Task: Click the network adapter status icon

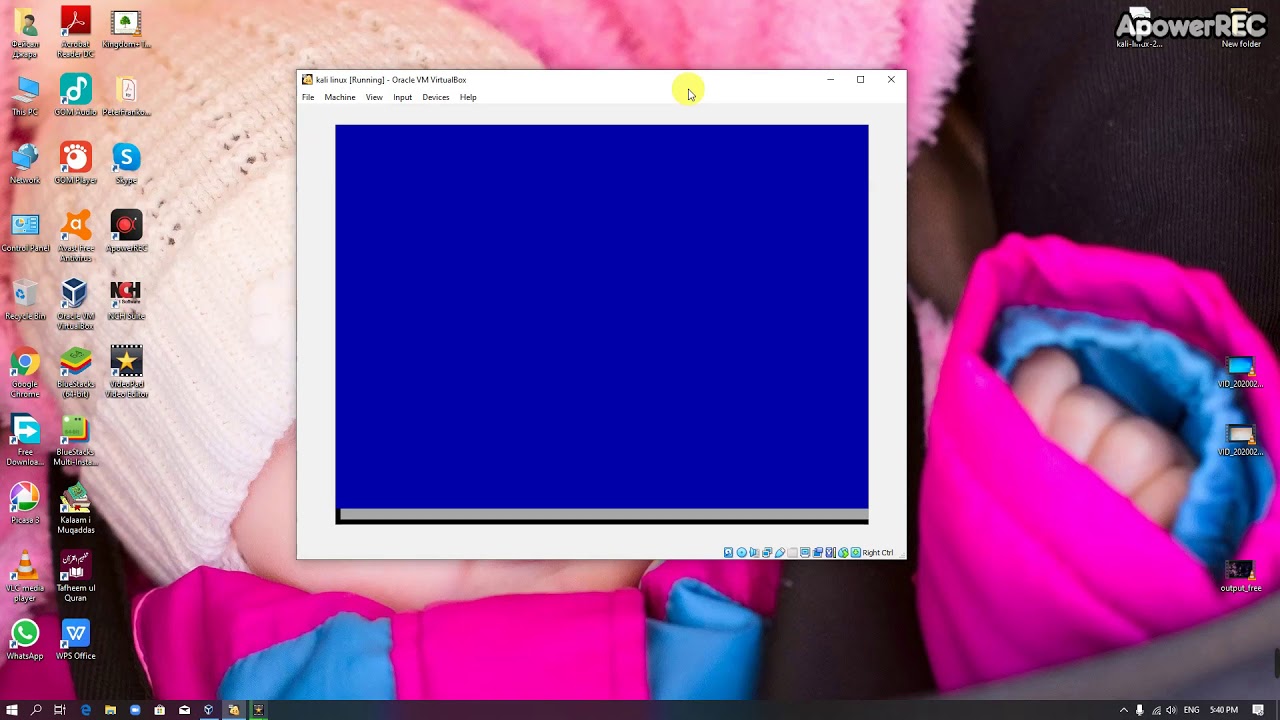Action: click(767, 552)
